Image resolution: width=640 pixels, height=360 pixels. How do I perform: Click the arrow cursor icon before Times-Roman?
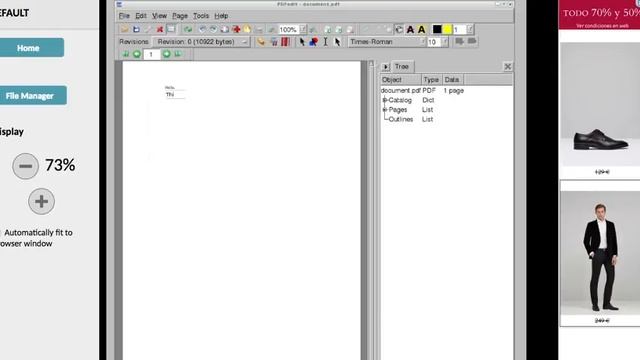click(337, 42)
